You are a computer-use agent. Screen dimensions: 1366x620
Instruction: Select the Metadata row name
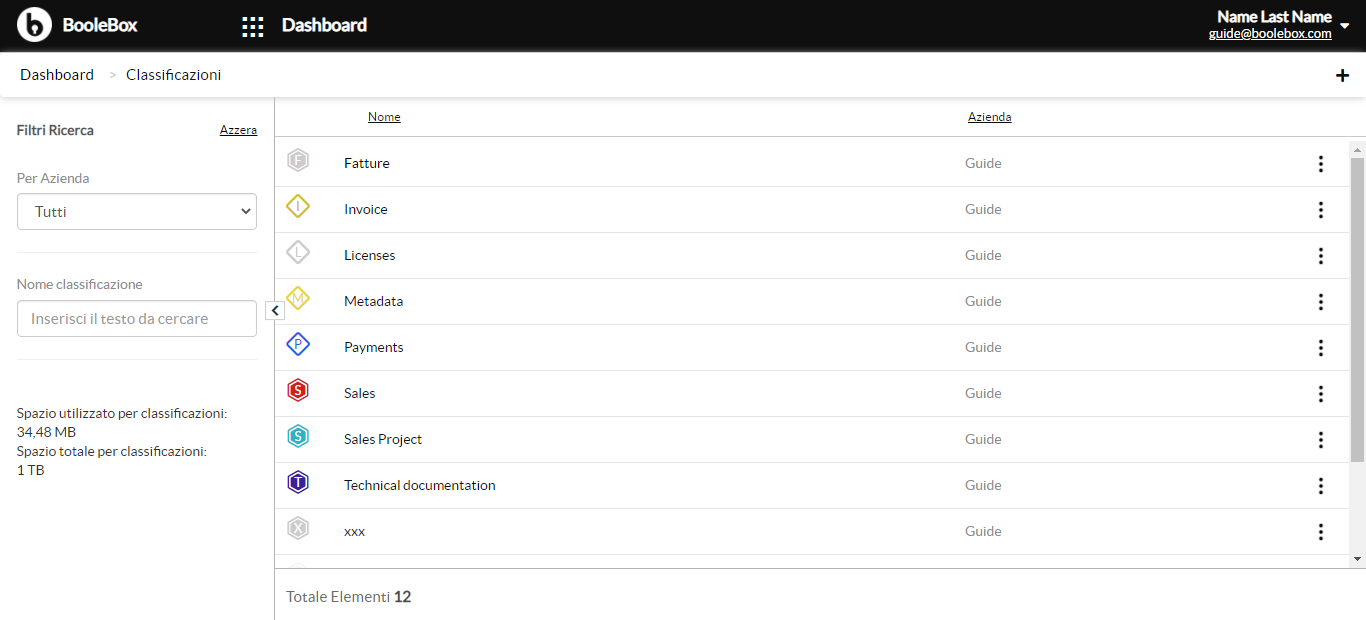pos(374,301)
